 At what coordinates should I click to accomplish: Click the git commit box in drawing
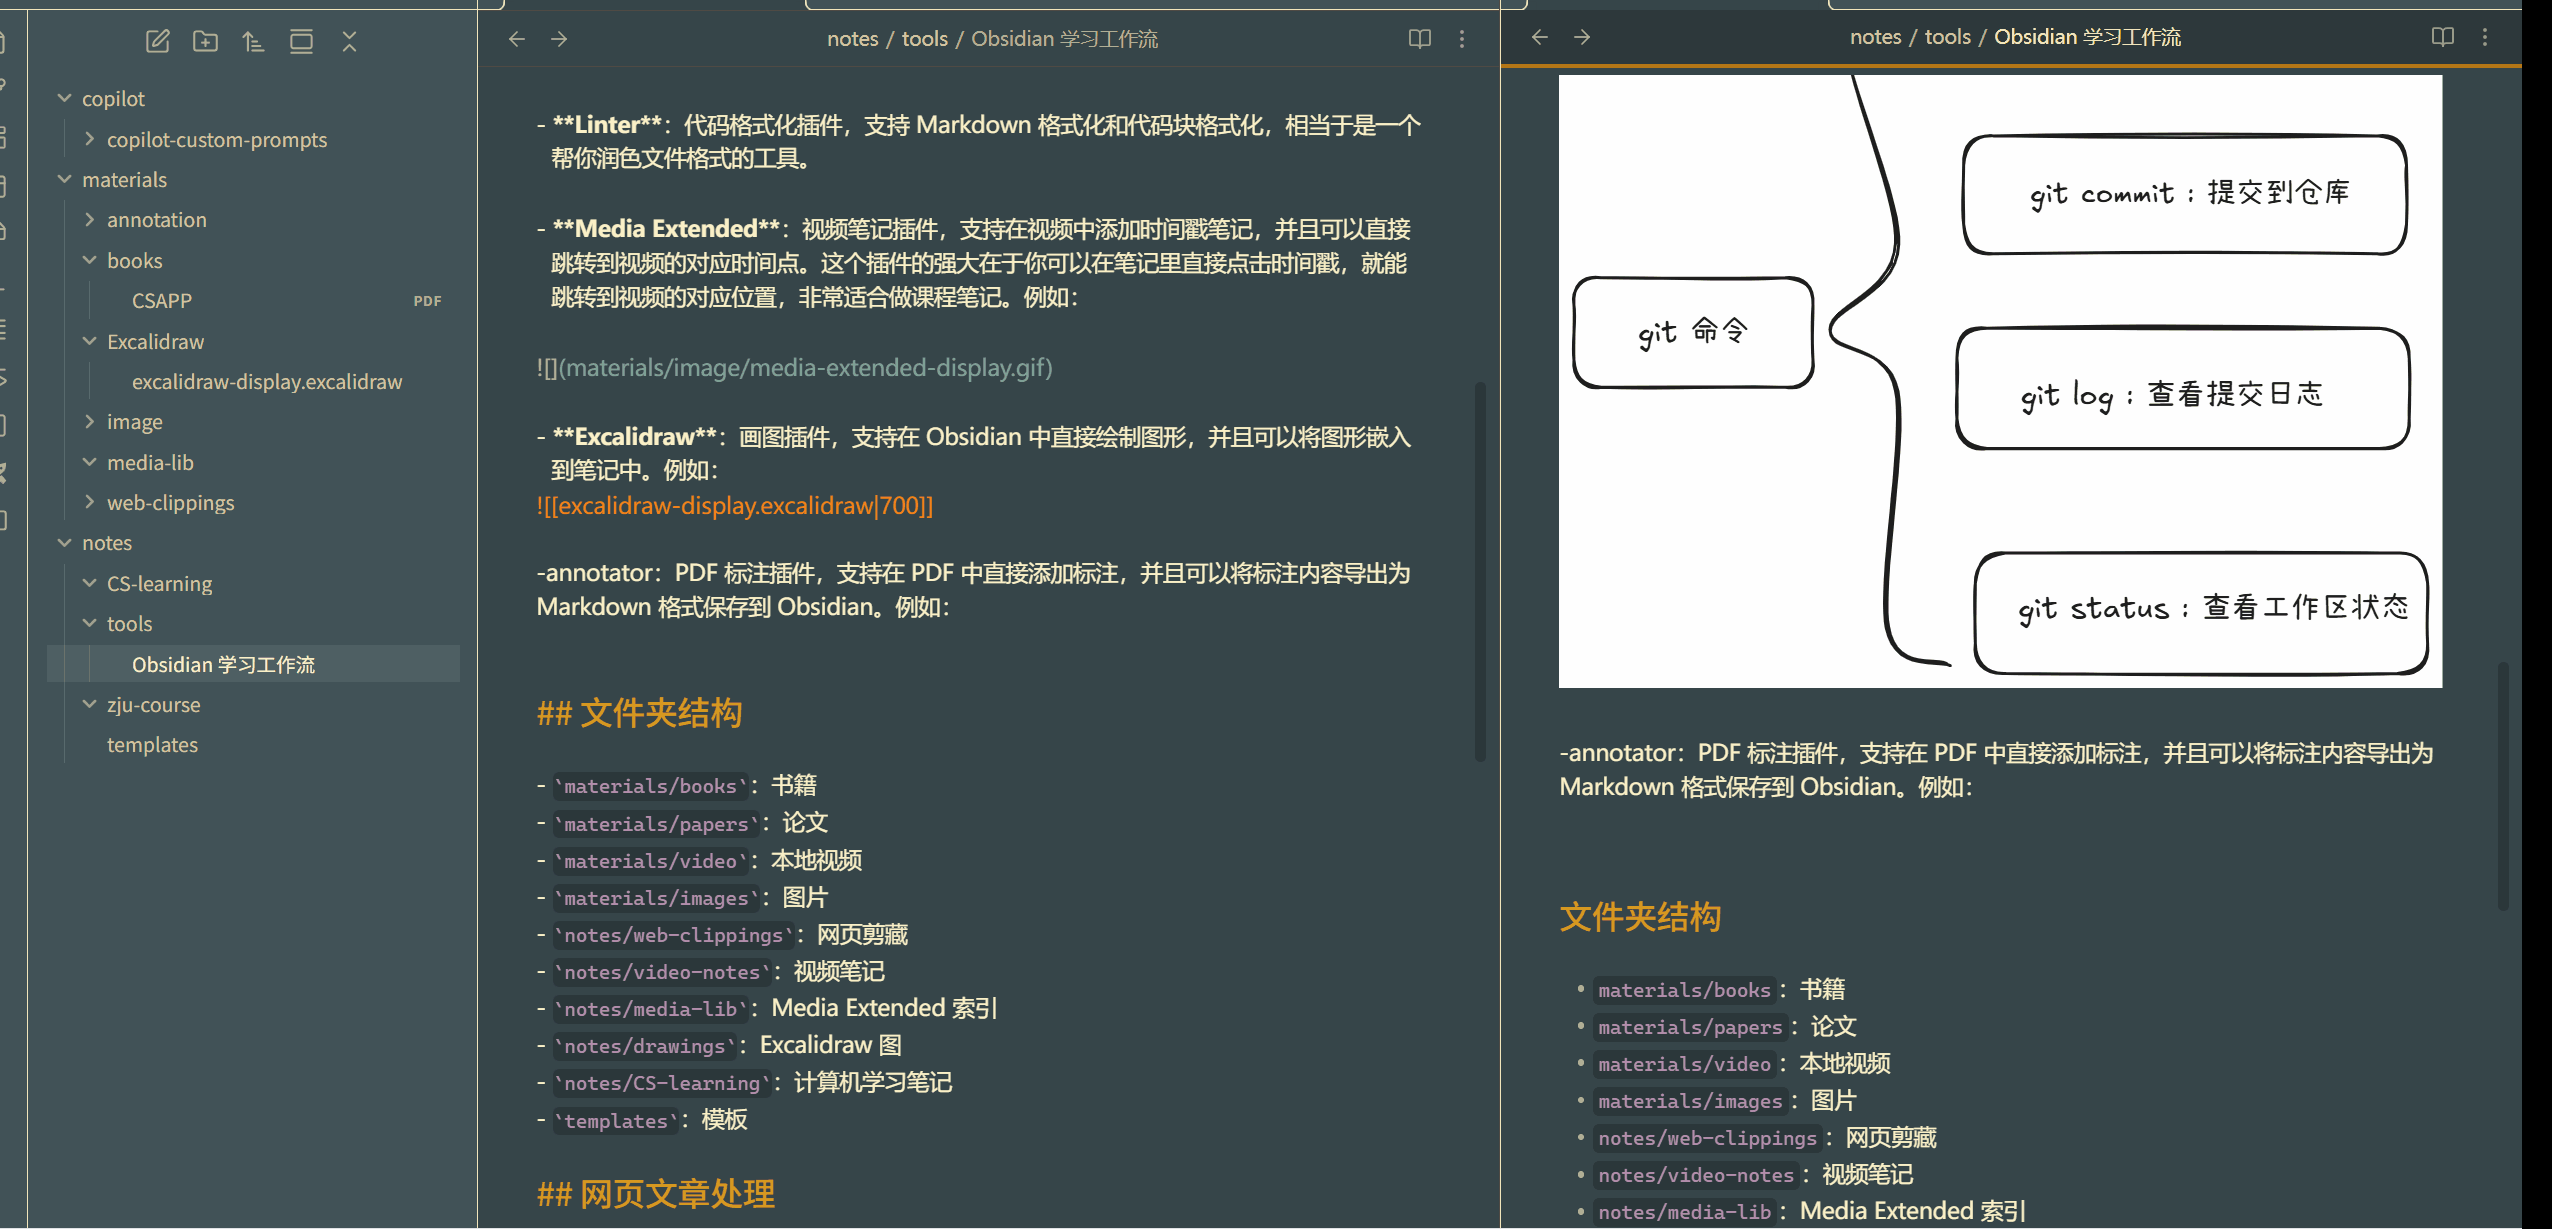coord(2184,194)
